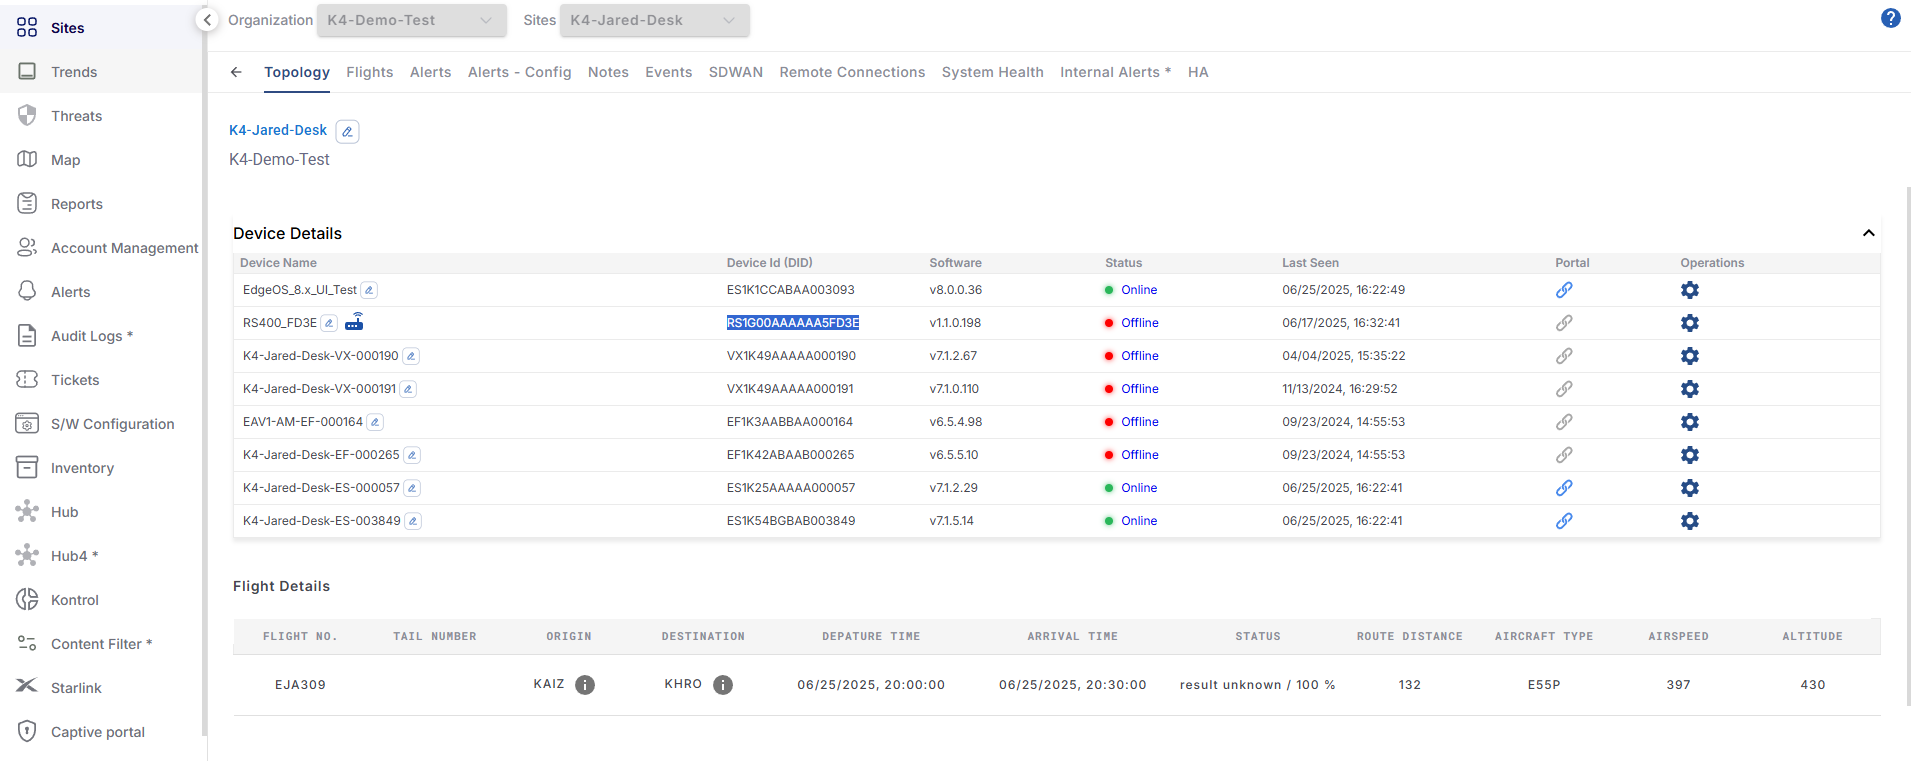Open portal link for K4-Jared-Desk-ES-000057

point(1564,488)
